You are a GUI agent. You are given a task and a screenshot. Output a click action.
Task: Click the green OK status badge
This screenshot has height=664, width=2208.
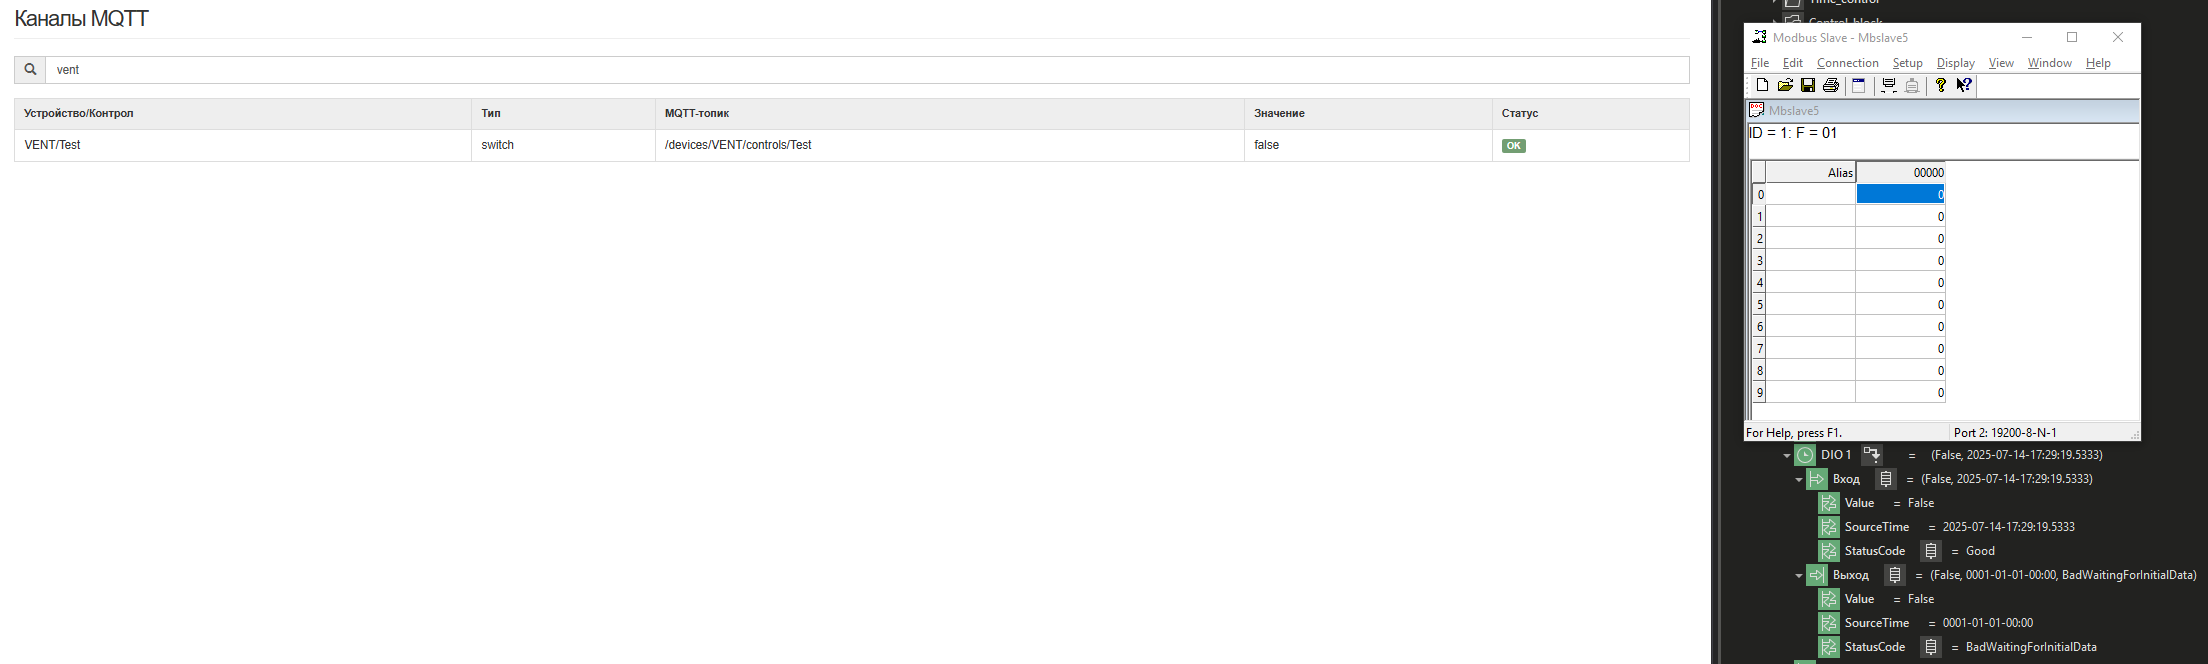(1514, 146)
